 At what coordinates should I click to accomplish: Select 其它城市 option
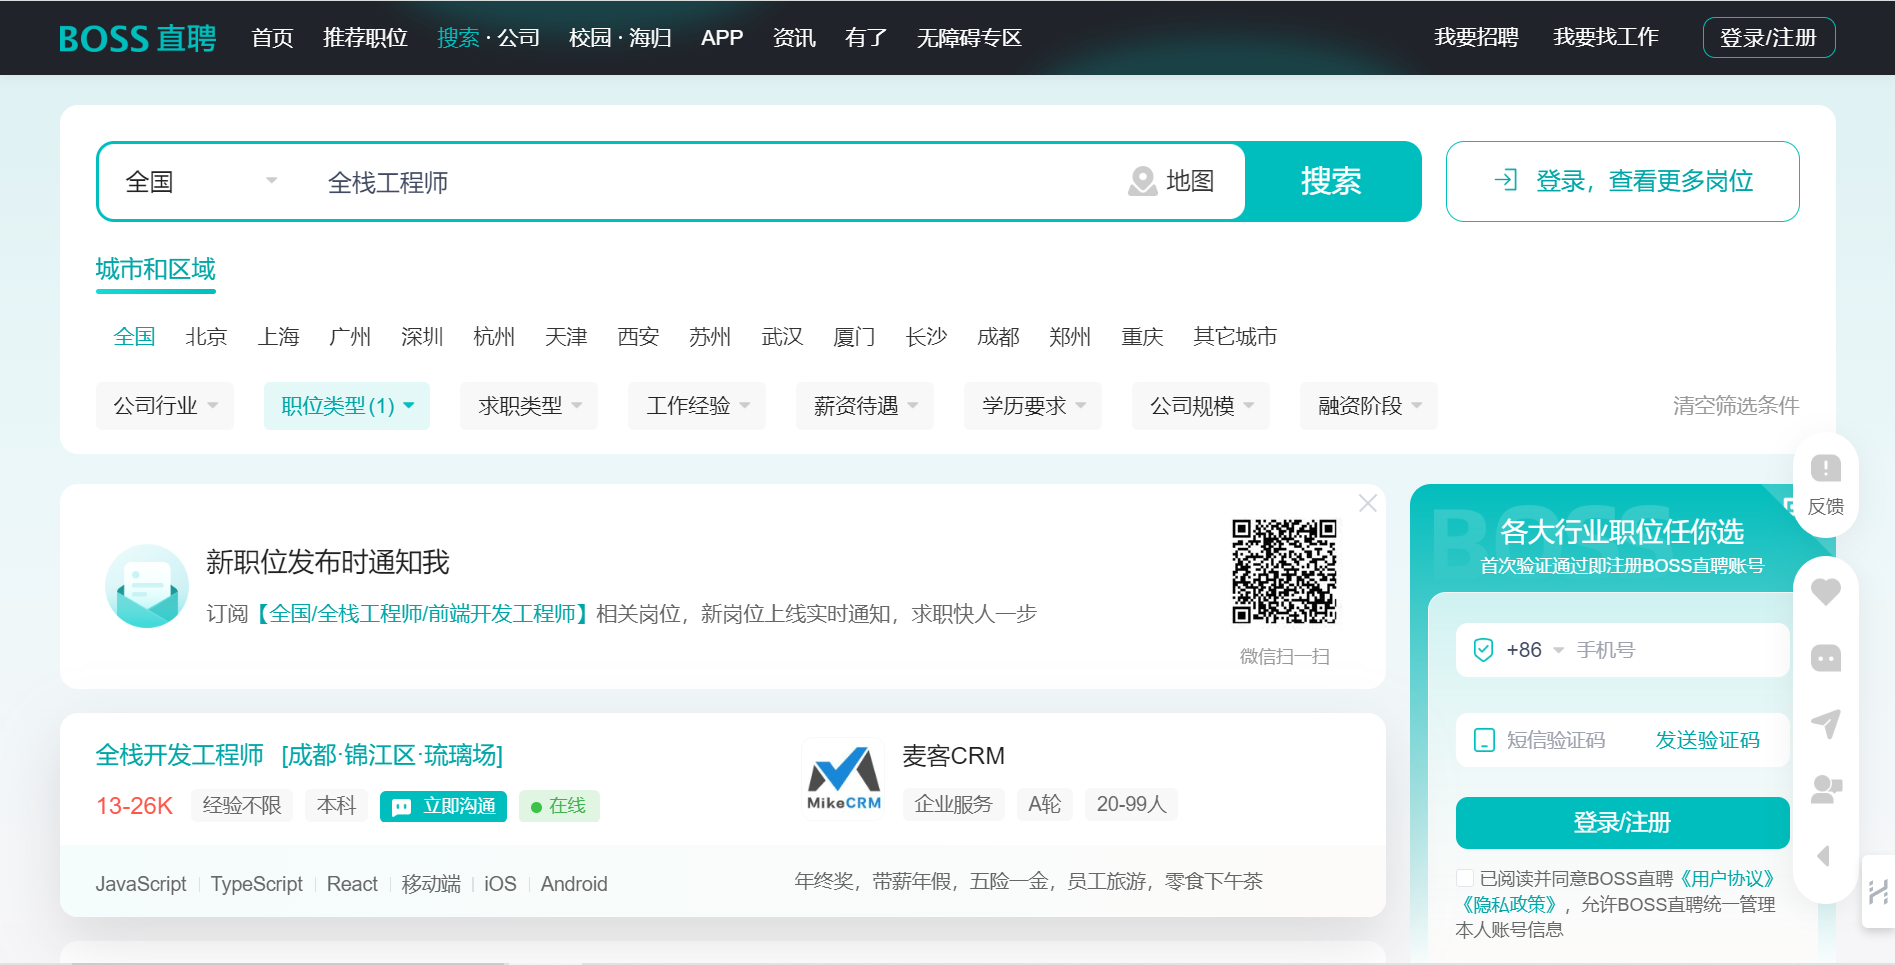(1235, 337)
